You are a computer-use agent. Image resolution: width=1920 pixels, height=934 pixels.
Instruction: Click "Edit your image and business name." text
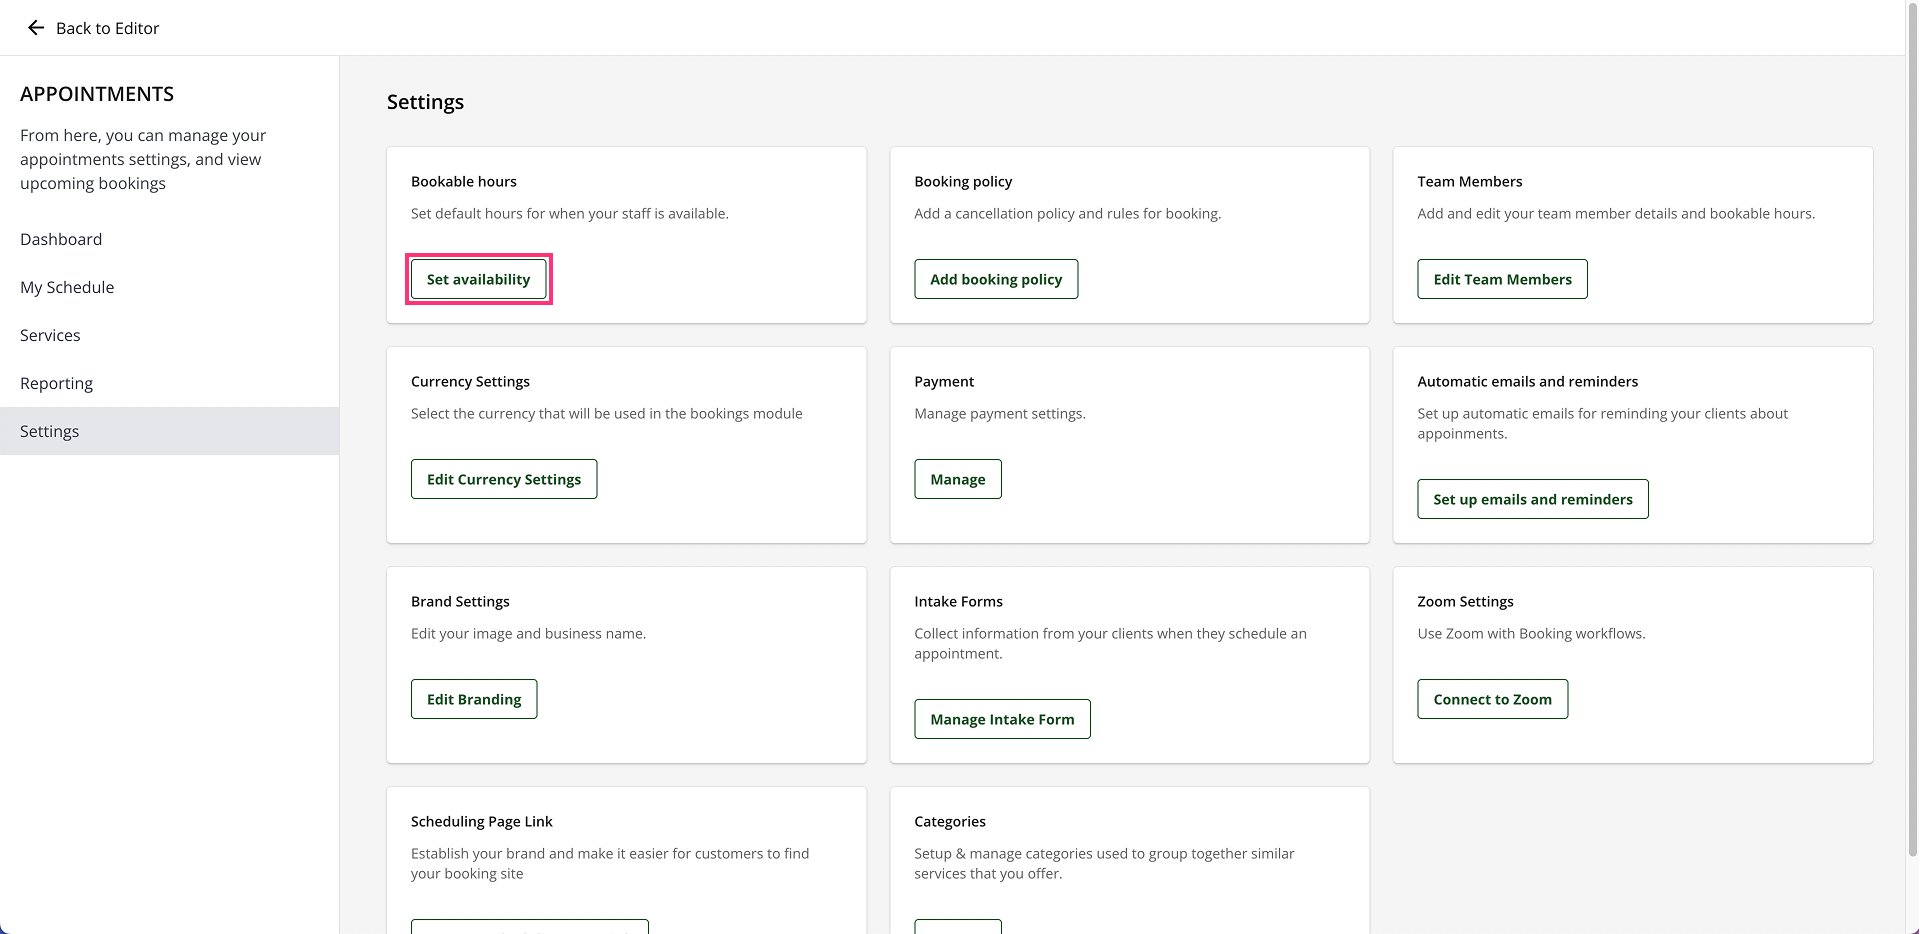pos(528,633)
